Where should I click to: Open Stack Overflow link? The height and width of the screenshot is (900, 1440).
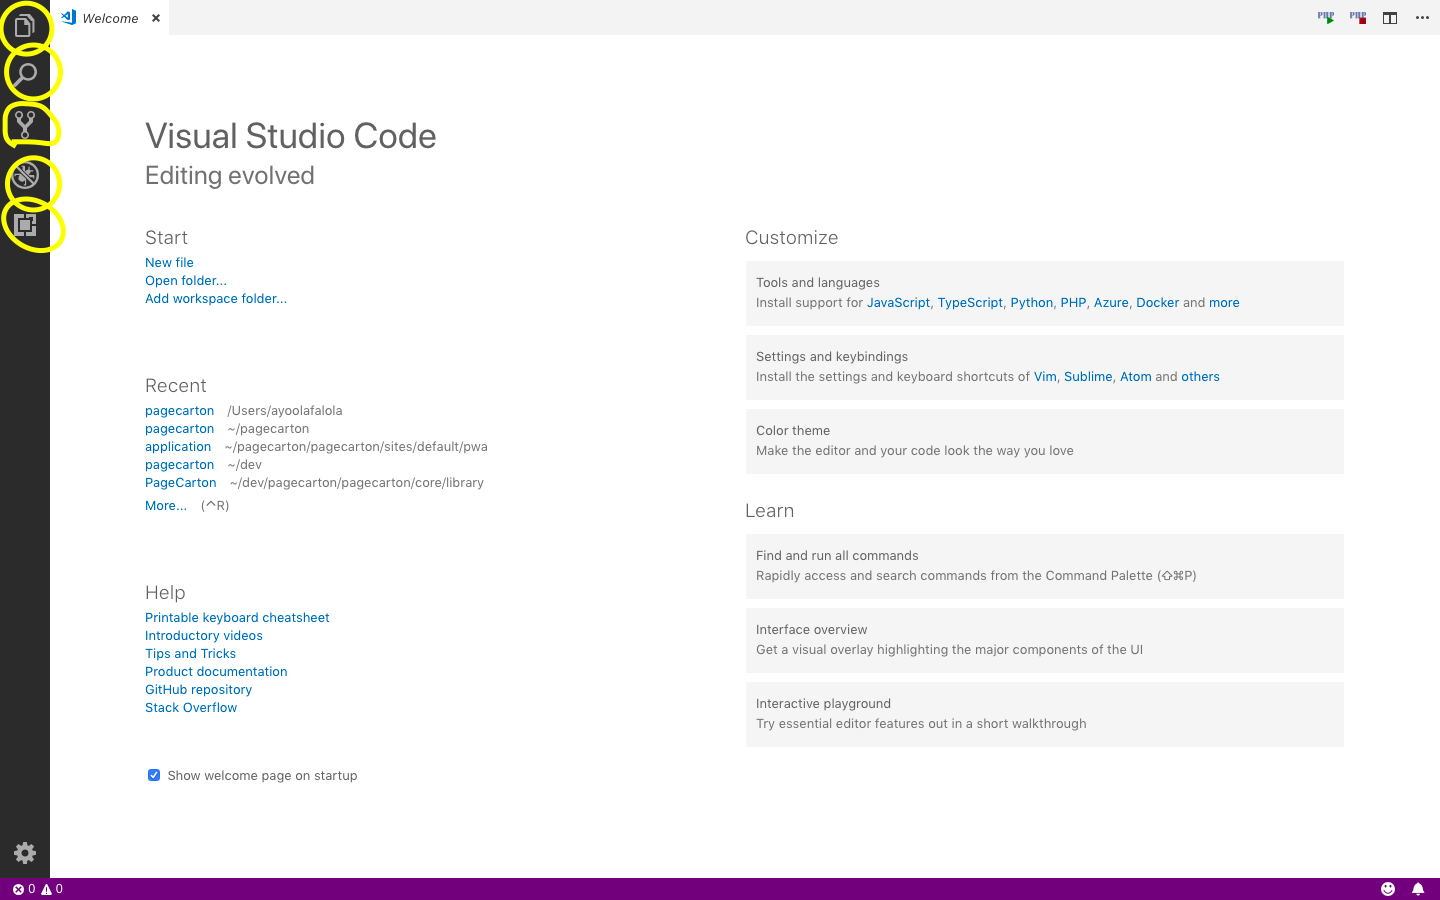point(191,708)
